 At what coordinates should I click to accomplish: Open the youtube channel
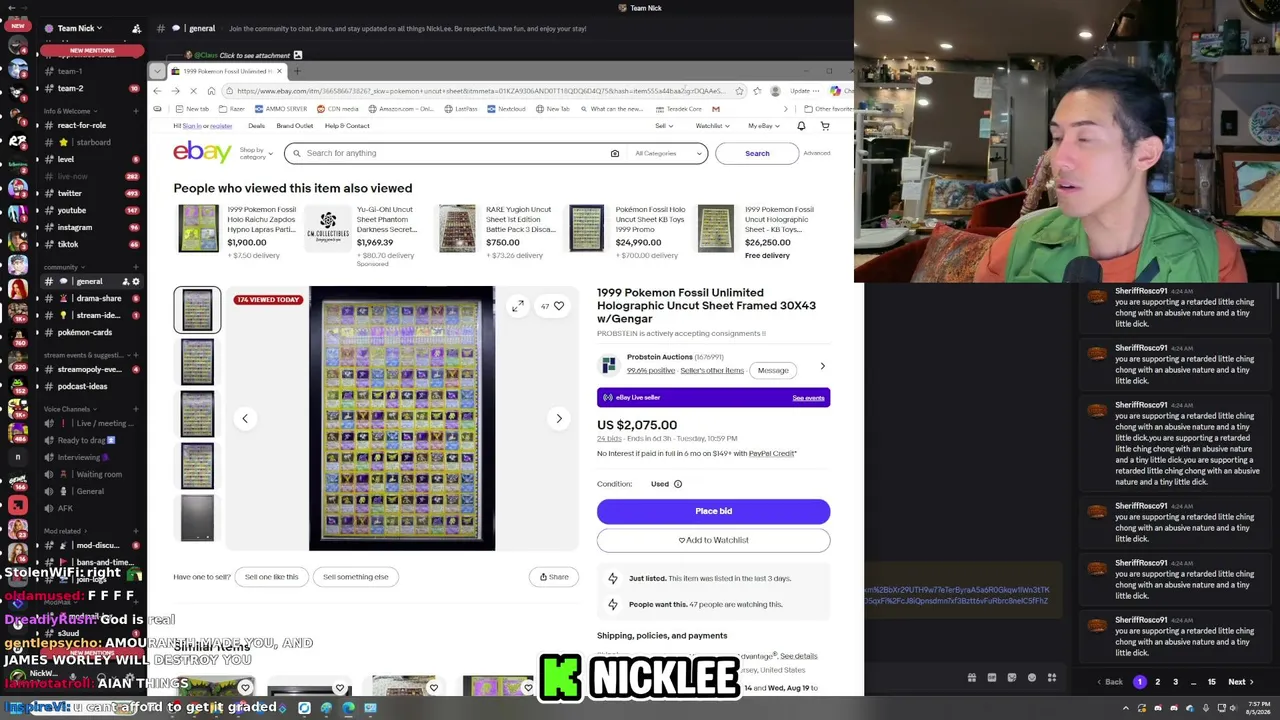click(90, 210)
